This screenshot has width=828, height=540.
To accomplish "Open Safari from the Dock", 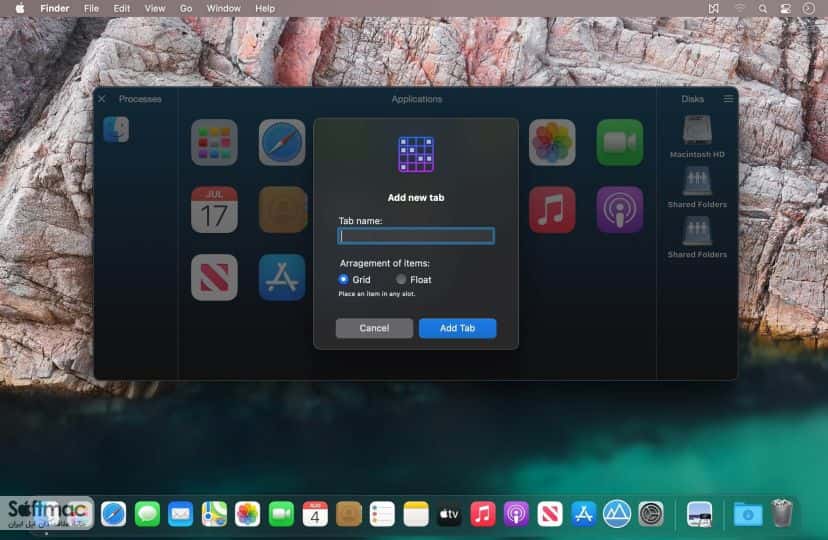I will tap(114, 514).
